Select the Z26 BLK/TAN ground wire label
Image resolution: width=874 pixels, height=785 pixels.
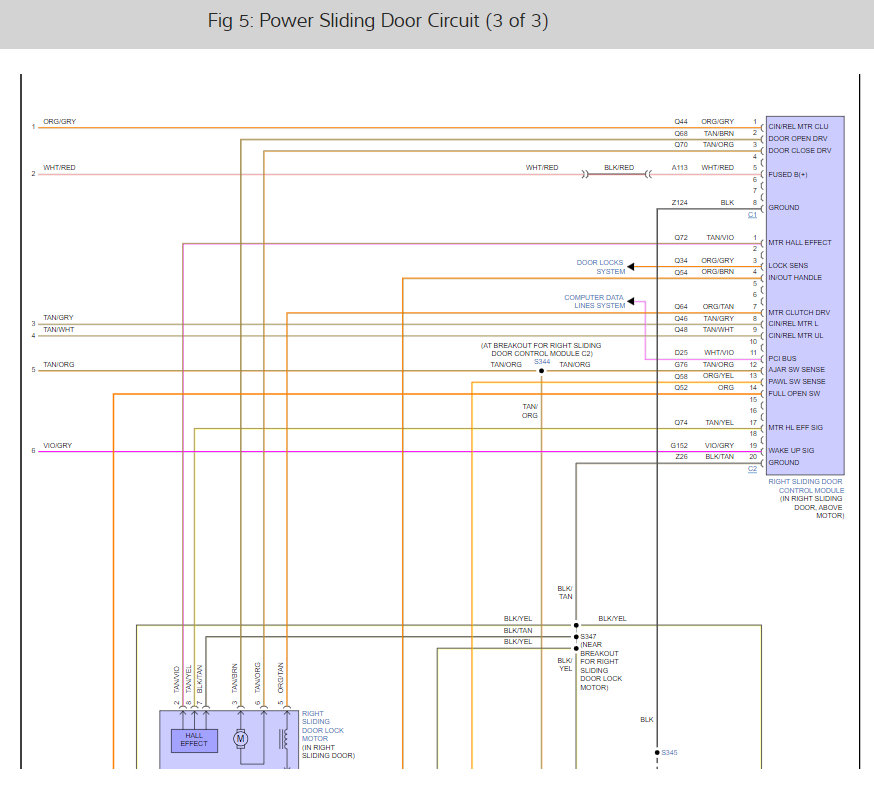pos(700,456)
